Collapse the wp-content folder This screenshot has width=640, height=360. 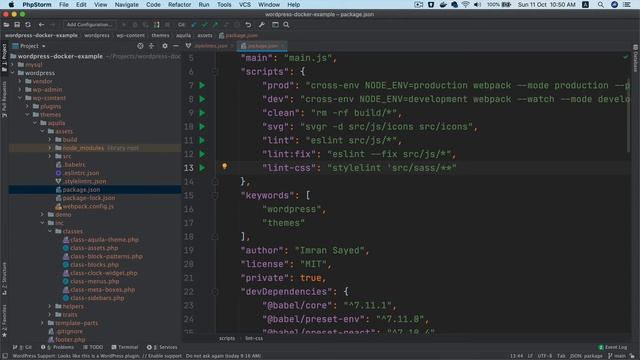tap(20, 98)
